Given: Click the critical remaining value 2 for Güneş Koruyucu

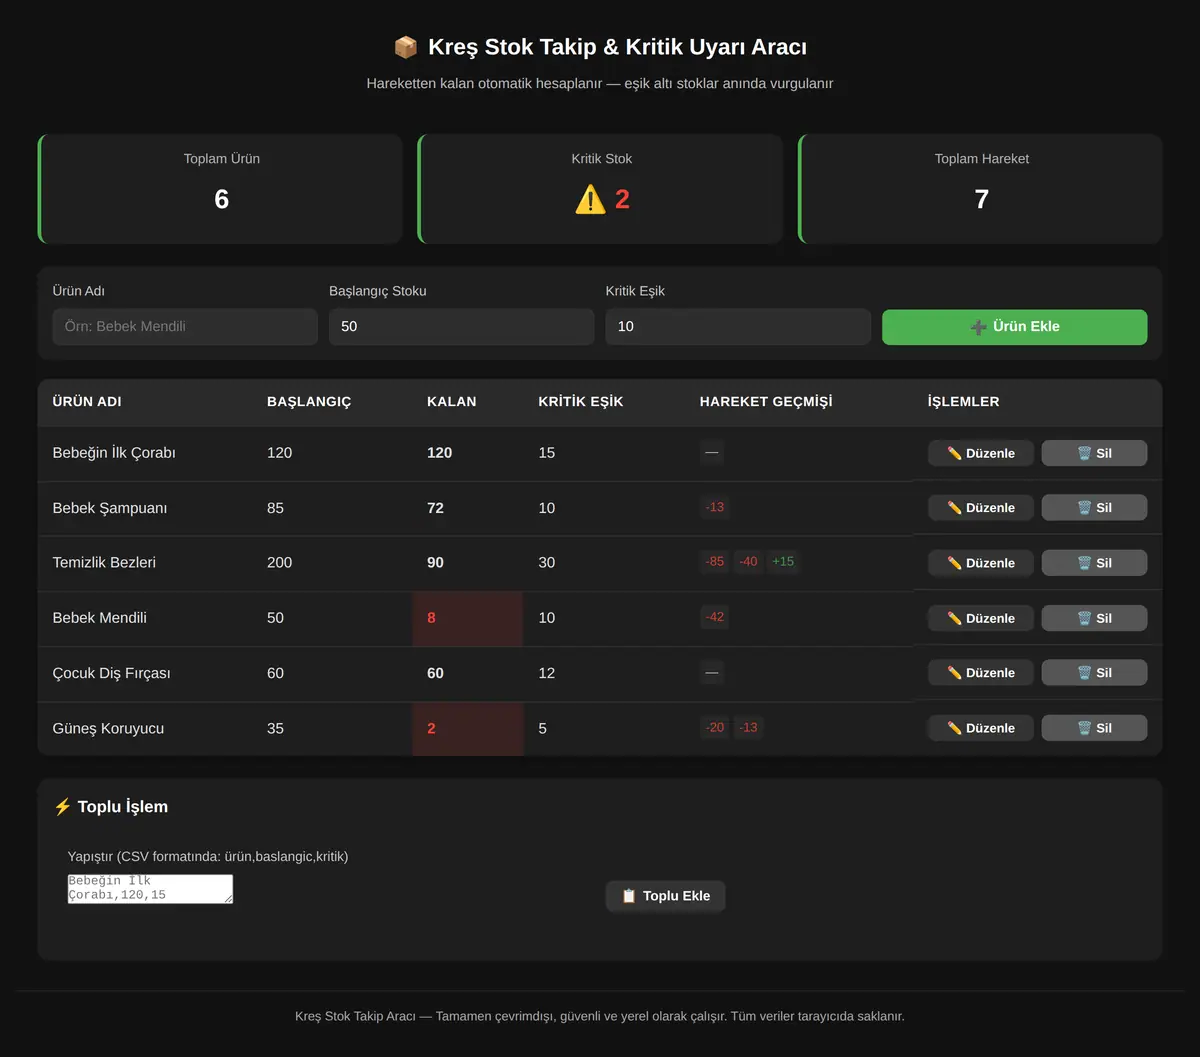Looking at the screenshot, I should pyautogui.click(x=431, y=729).
